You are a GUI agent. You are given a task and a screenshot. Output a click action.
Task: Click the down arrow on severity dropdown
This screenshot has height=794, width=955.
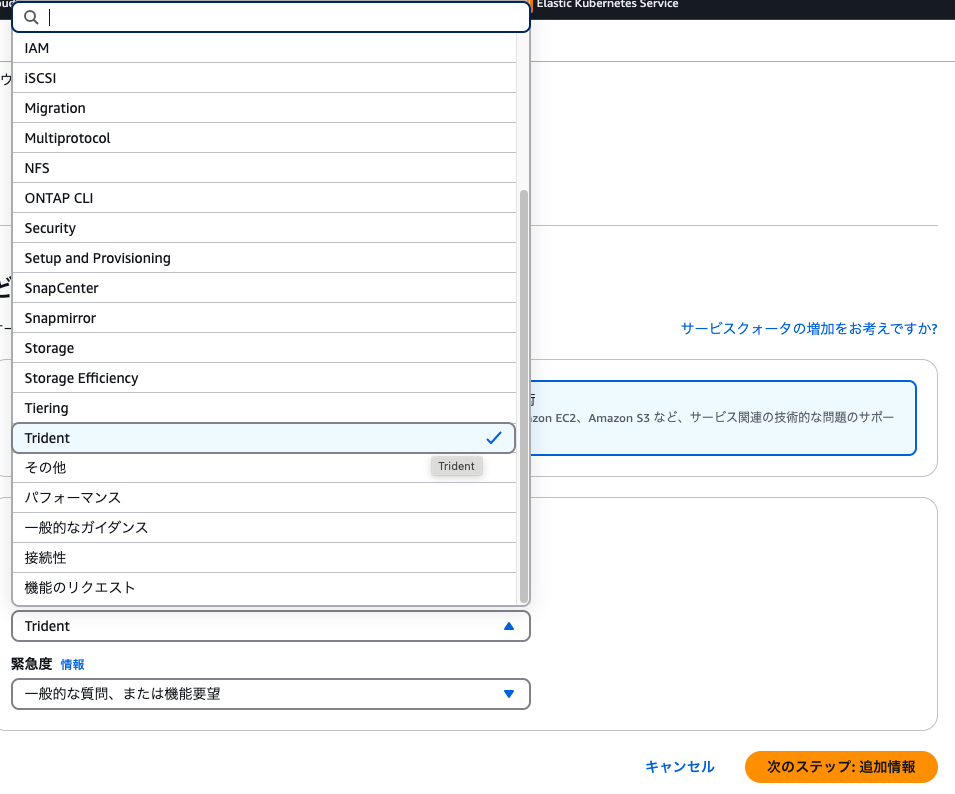(x=509, y=694)
